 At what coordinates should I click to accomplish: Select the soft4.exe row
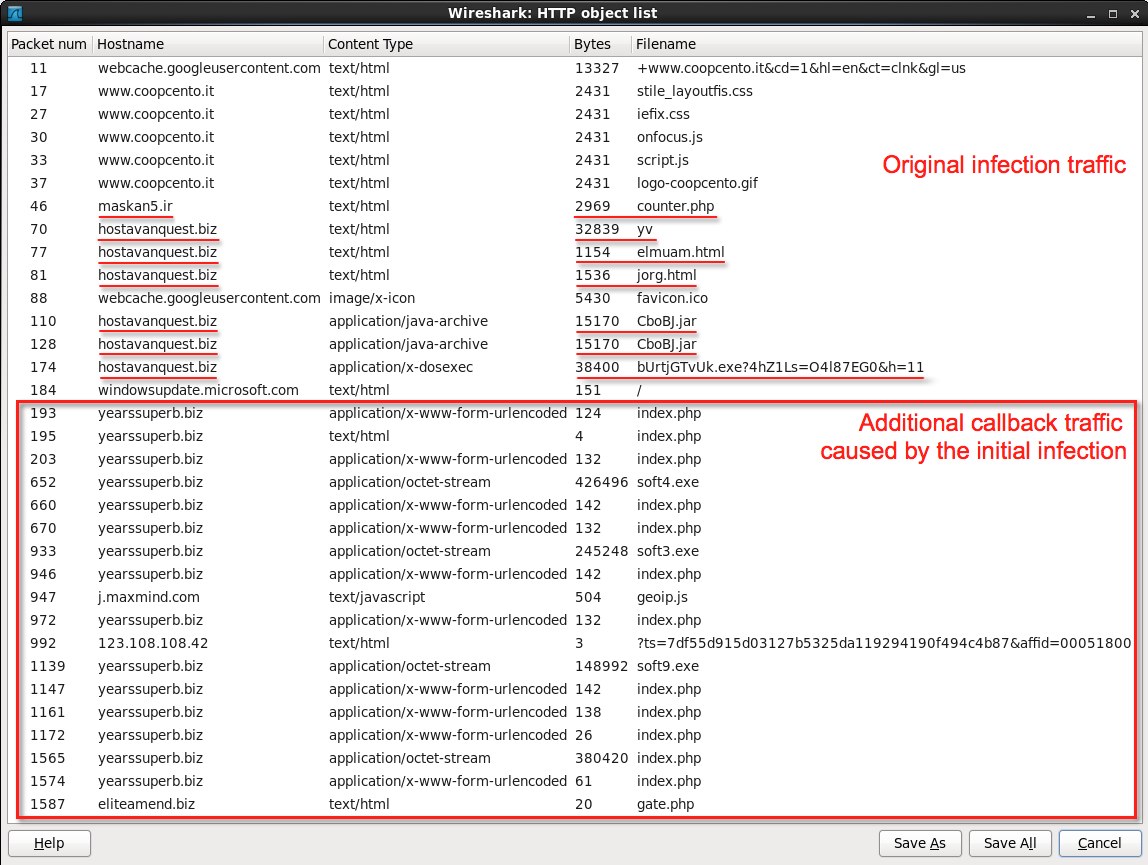574,482
